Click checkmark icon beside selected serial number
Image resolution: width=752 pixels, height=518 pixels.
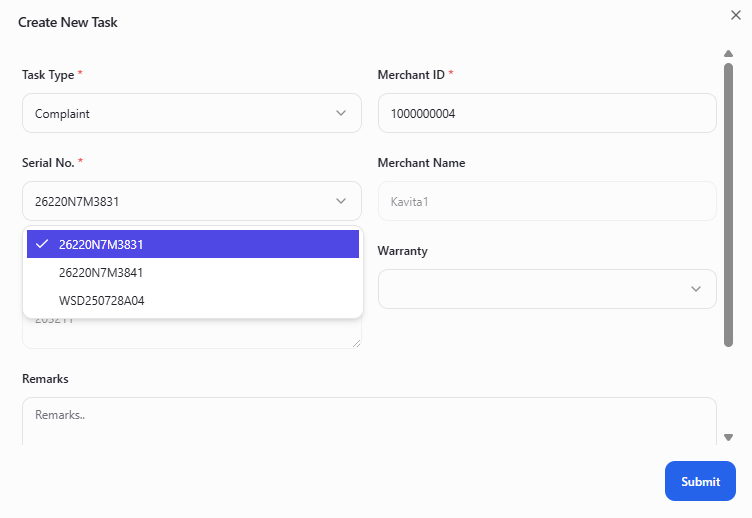coord(42,244)
